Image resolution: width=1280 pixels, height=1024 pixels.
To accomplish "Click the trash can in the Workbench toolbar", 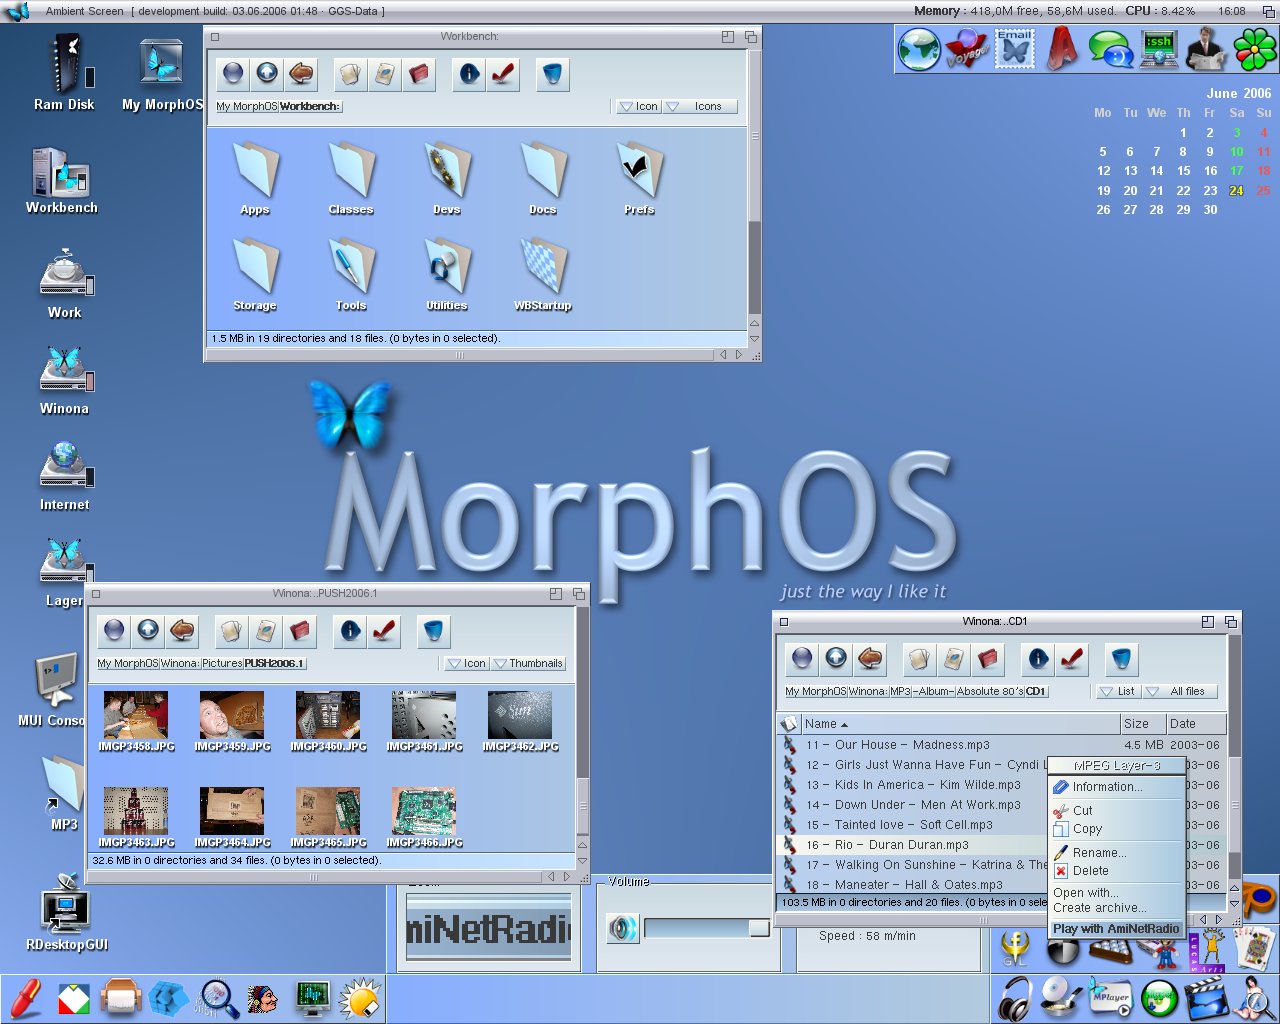I will point(552,74).
